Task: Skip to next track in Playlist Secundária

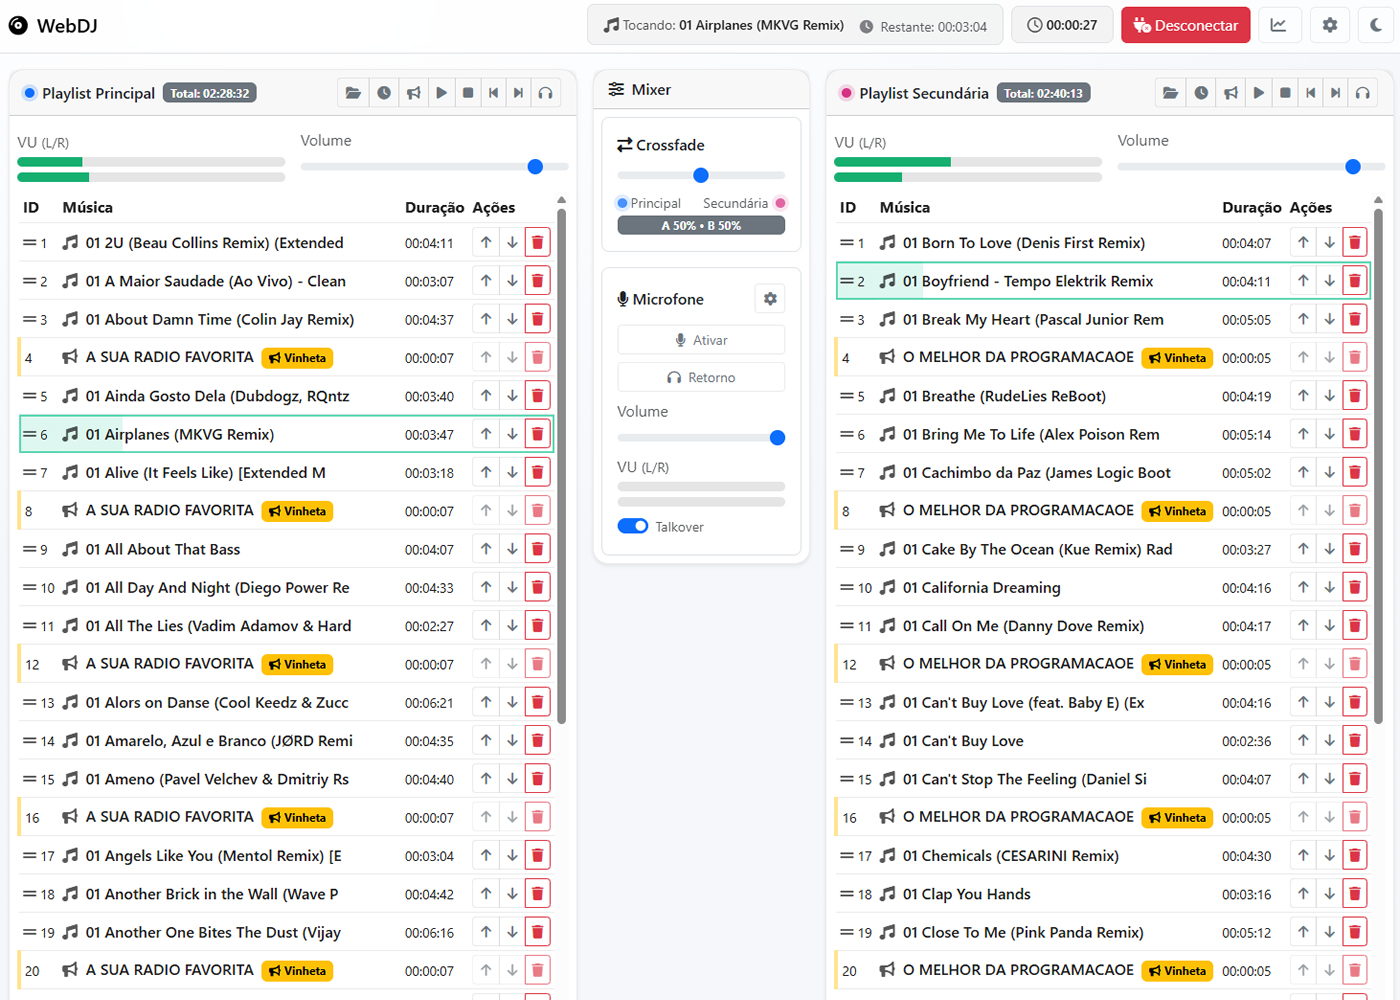Action: point(1335,93)
